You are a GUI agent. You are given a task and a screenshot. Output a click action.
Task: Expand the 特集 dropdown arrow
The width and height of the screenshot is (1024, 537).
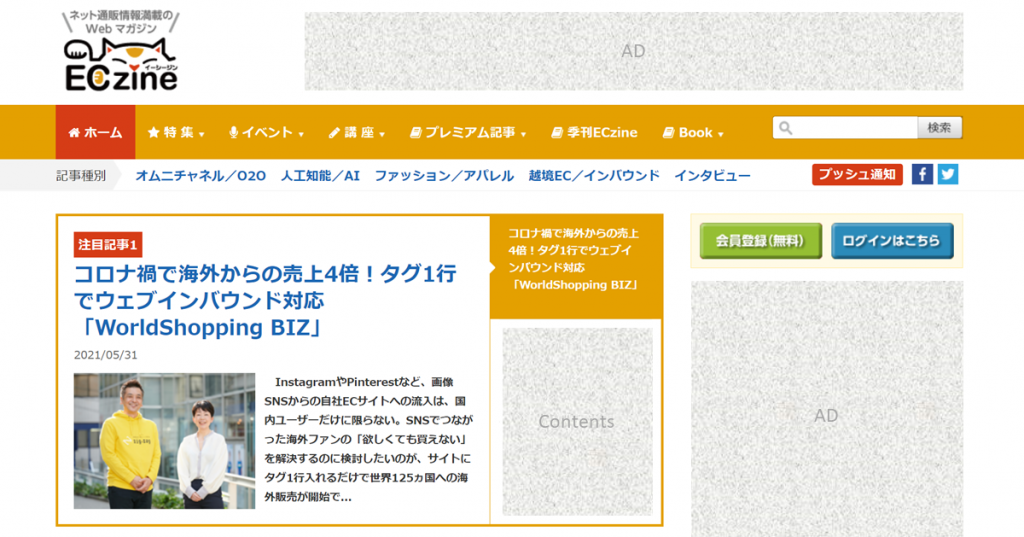click(202, 135)
